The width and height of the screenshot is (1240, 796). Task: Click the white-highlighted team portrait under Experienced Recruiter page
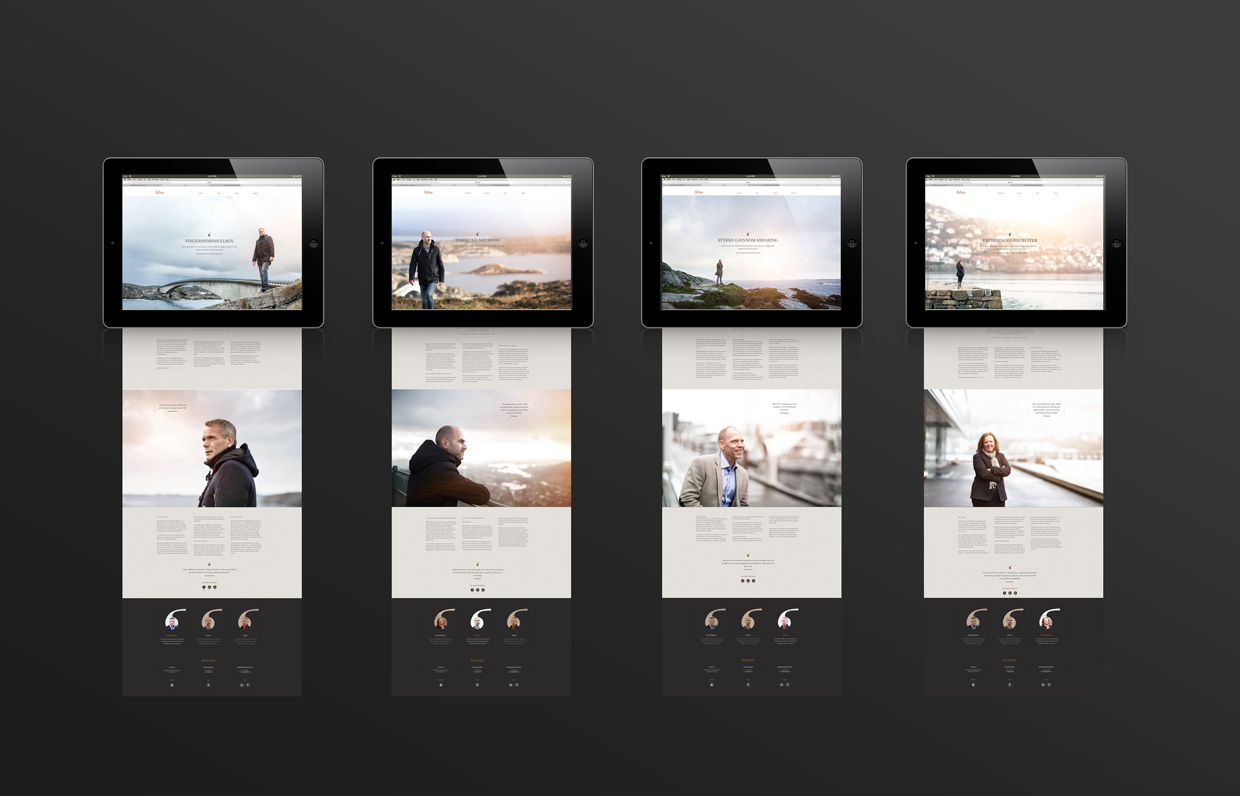[x=1046, y=621]
